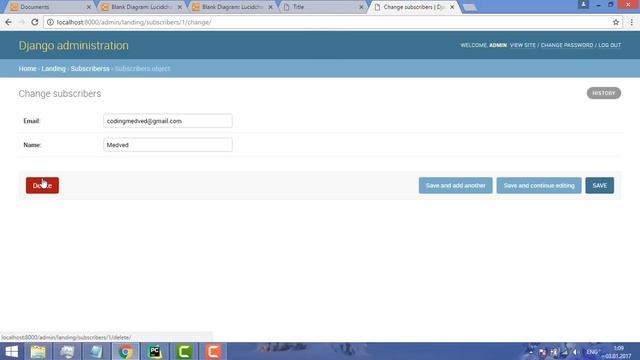Click the volume icon in system tray
The image size is (640, 360).
[576, 352]
